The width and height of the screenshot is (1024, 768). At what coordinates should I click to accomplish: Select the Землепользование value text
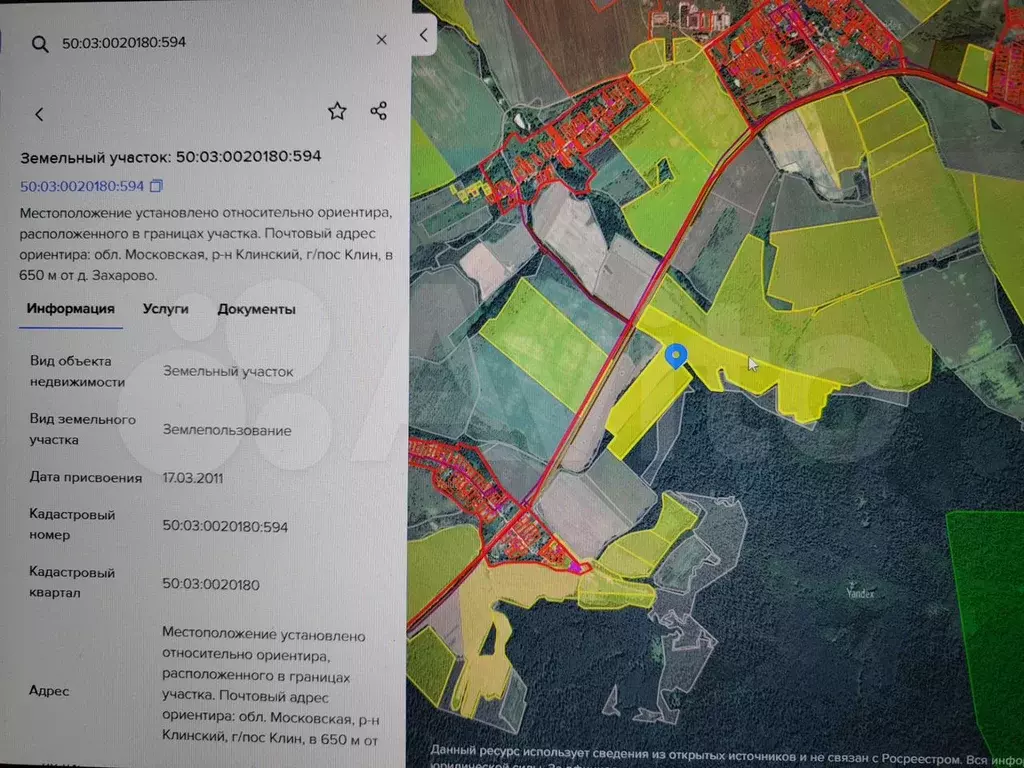click(x=227, y=430)
